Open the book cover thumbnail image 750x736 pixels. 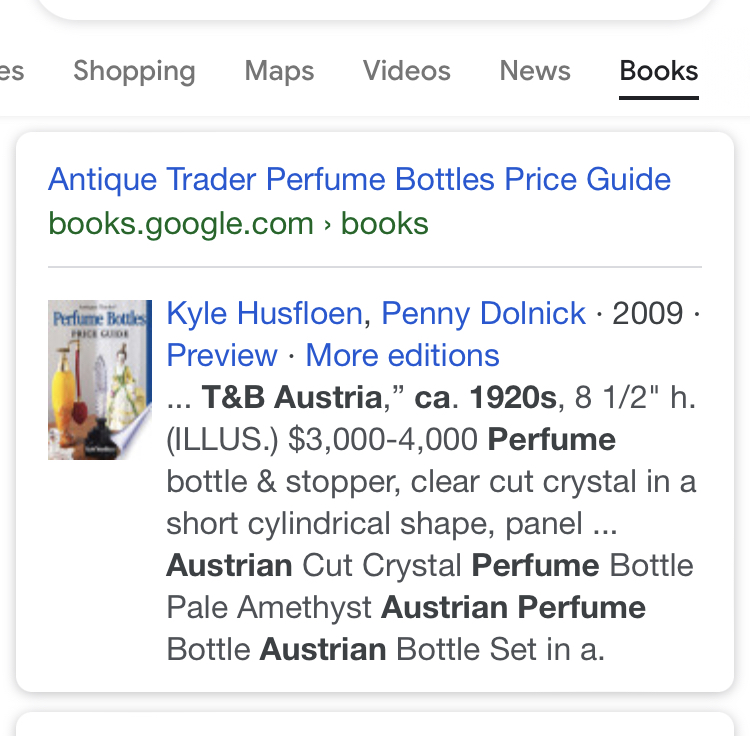coord(99,380)
